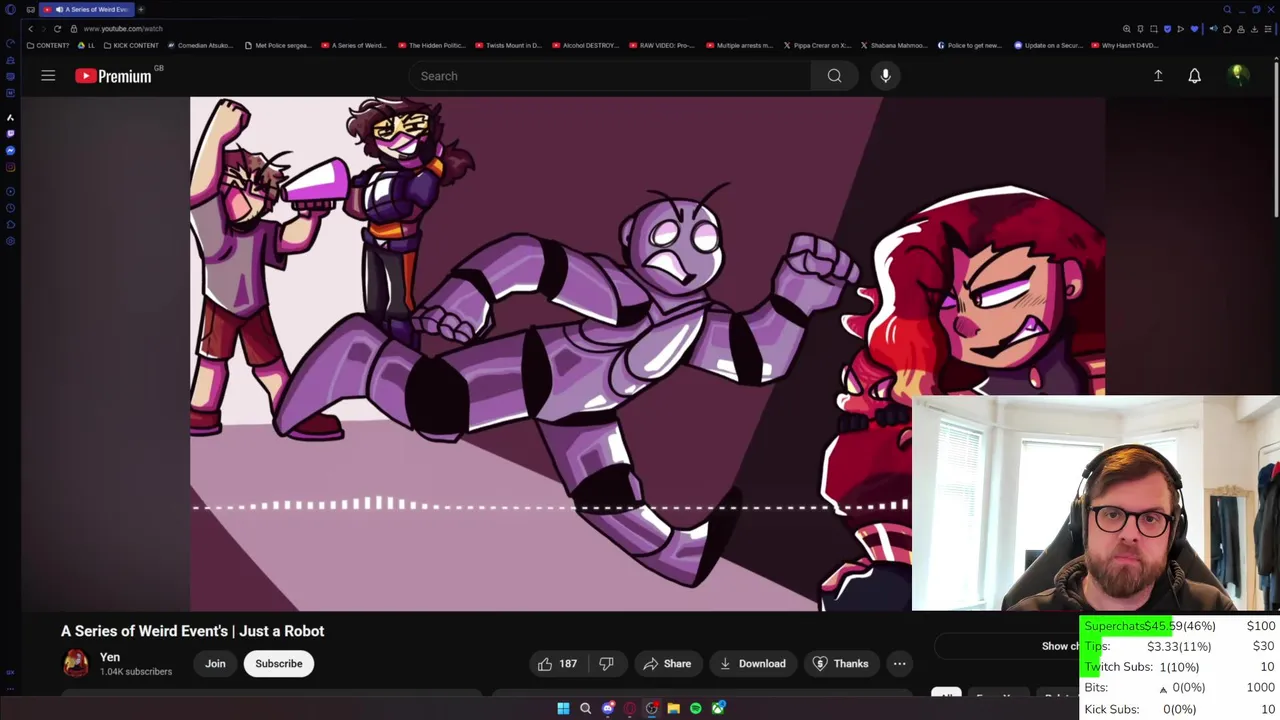Dislike the video with thumbs down
1280x720 pixels.
(x=606, y=664)
